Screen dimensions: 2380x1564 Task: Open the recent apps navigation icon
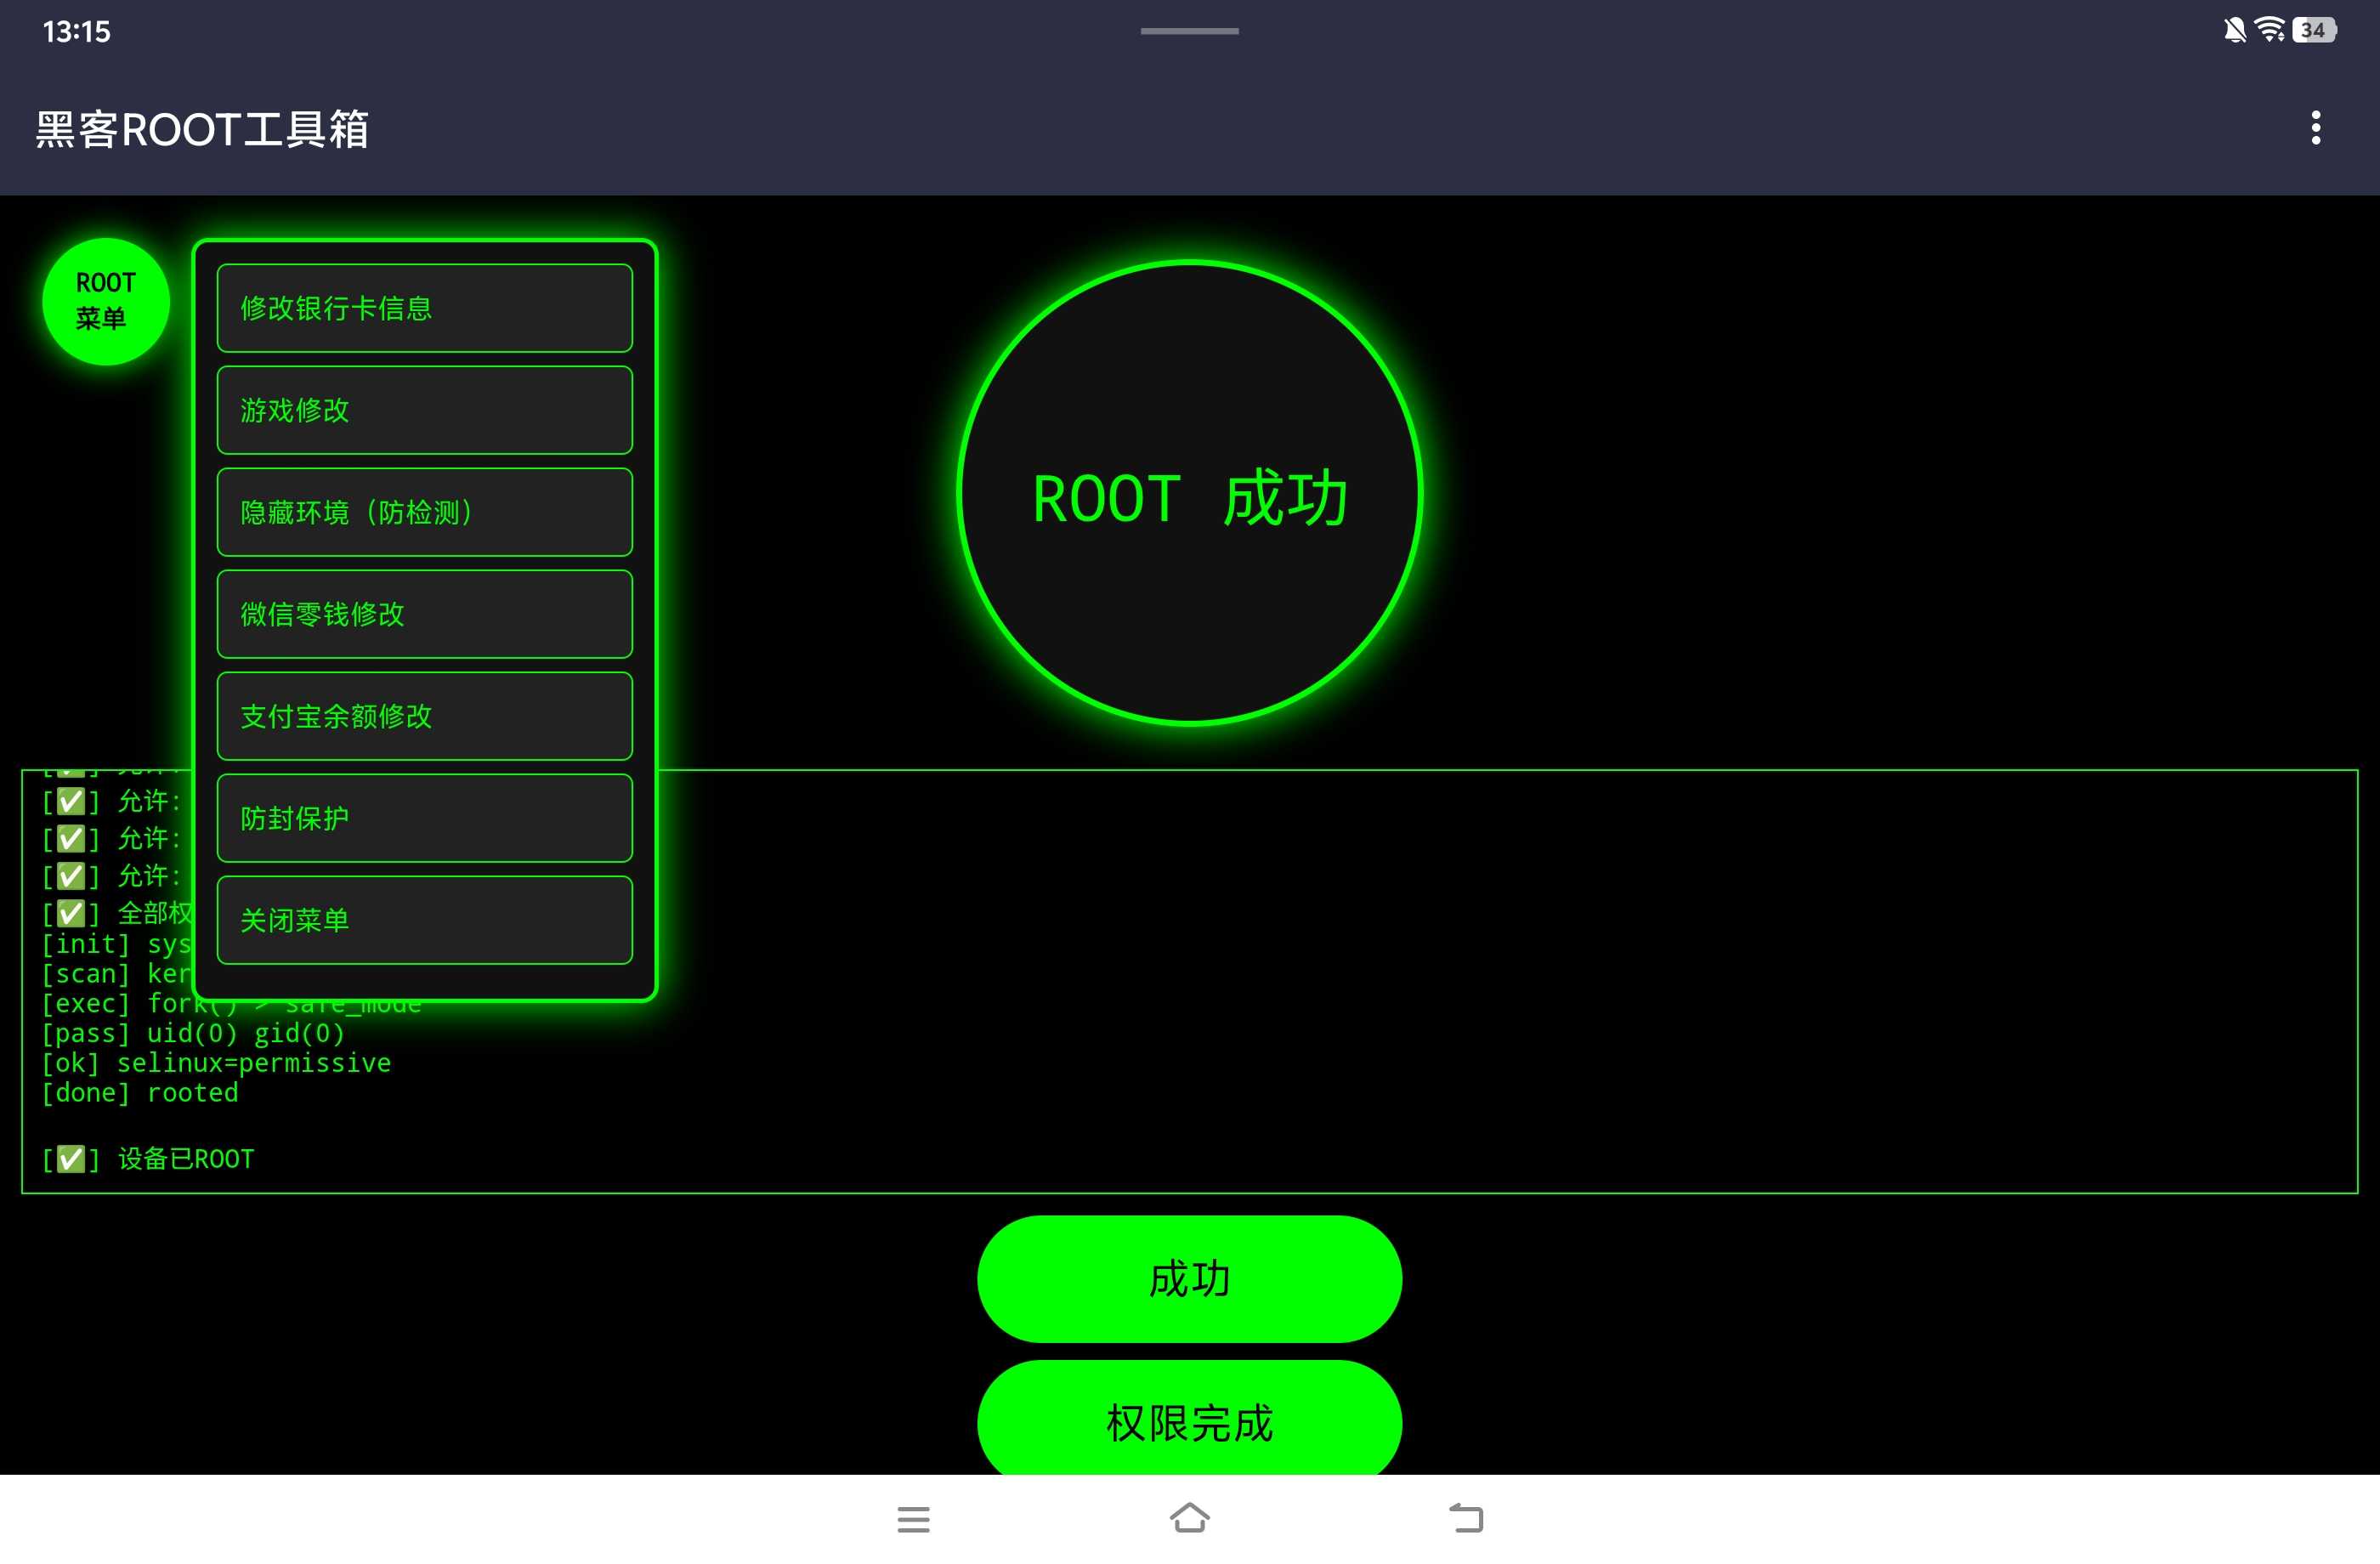(913, 1519)
